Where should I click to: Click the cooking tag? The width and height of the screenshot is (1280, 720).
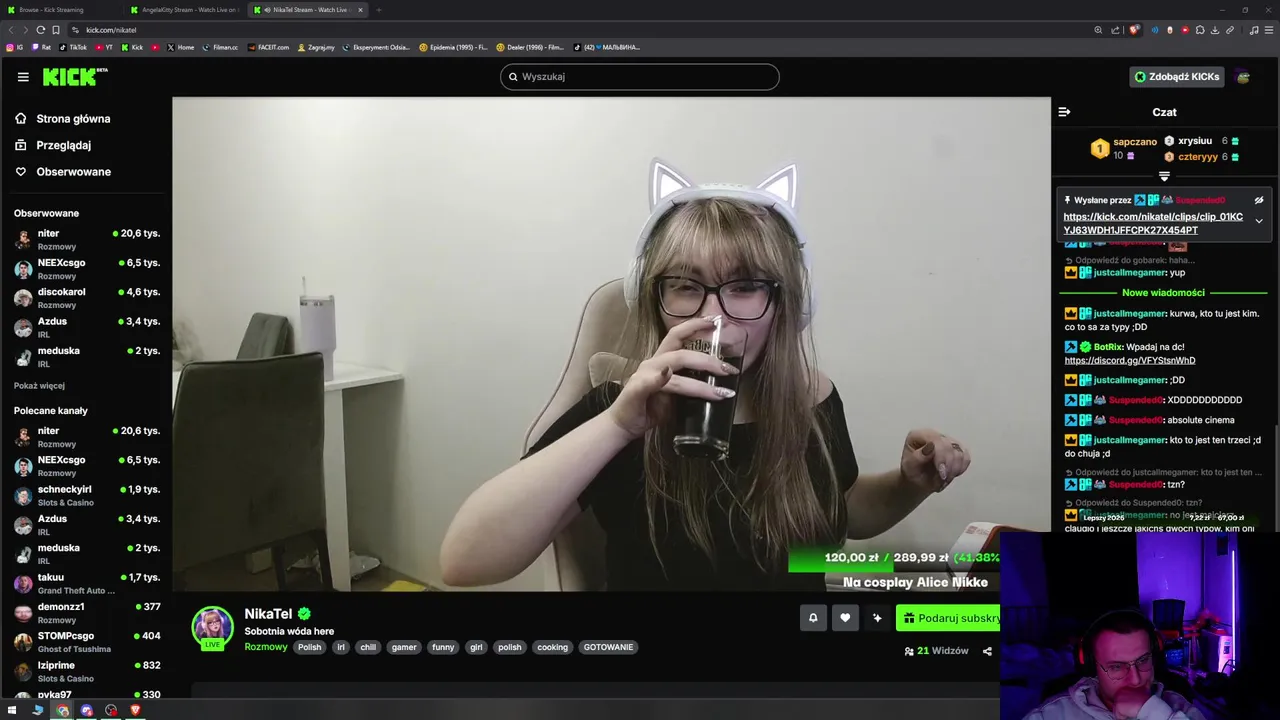coord(552,647)
